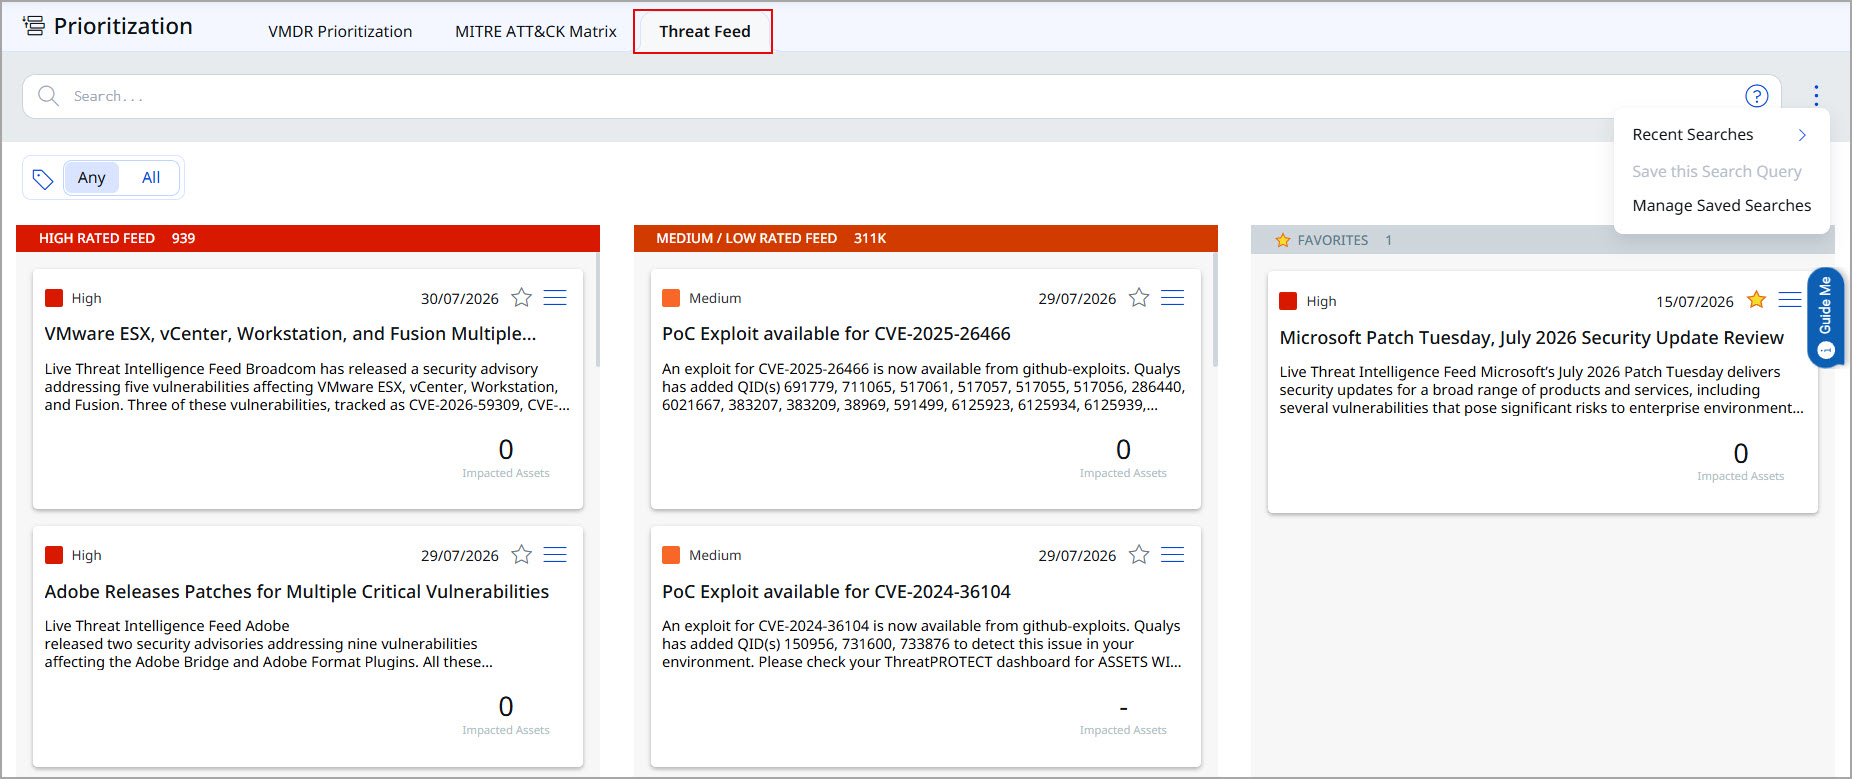Open menu on CVE-2025-26466 card
The image size is (1852, 779).
click(x=1173, y=298)
